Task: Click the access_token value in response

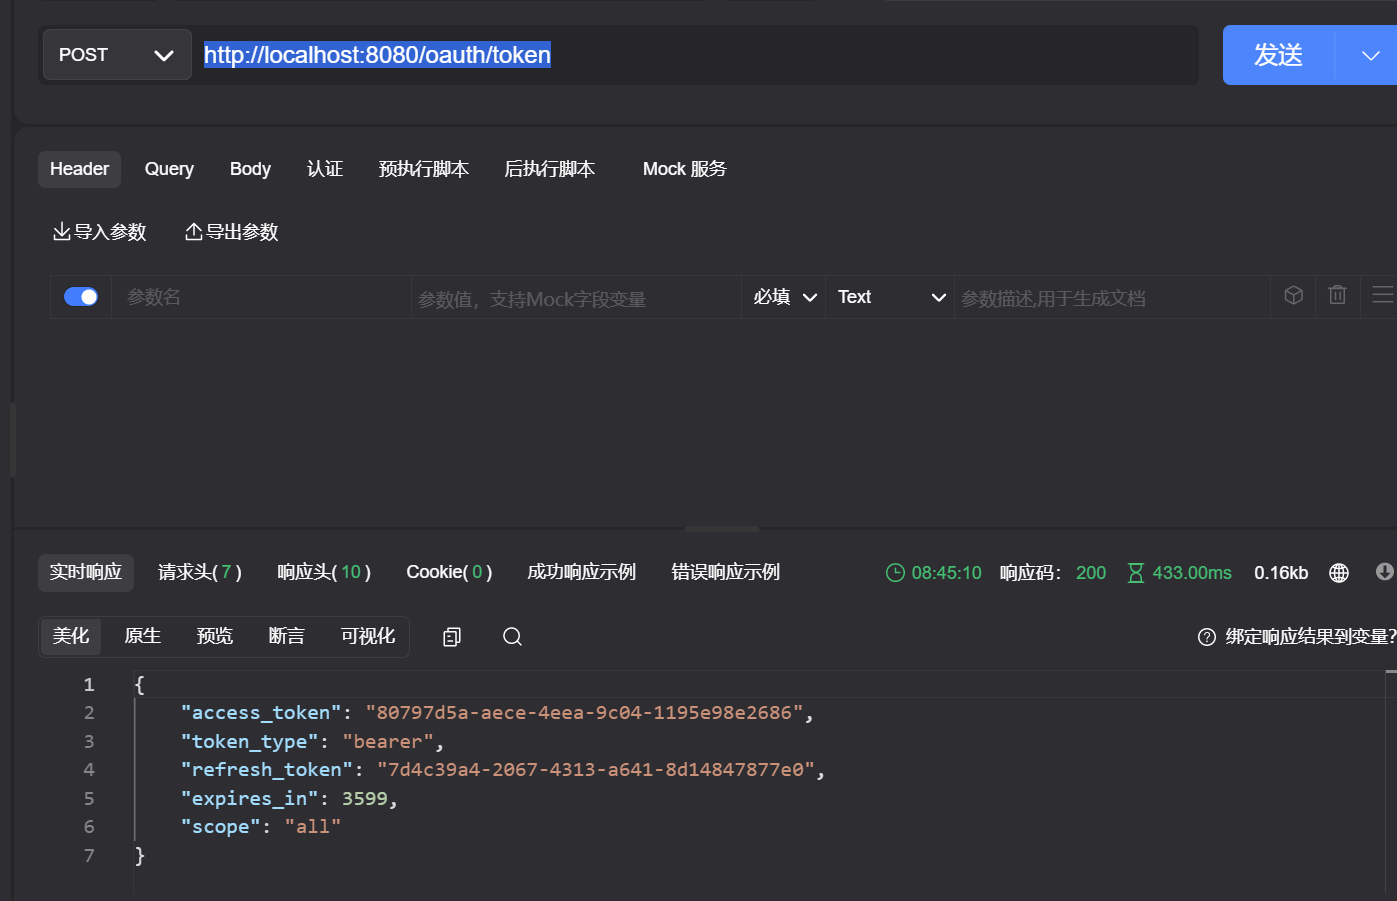Action: pyautogui.click(x=584, y=713)
